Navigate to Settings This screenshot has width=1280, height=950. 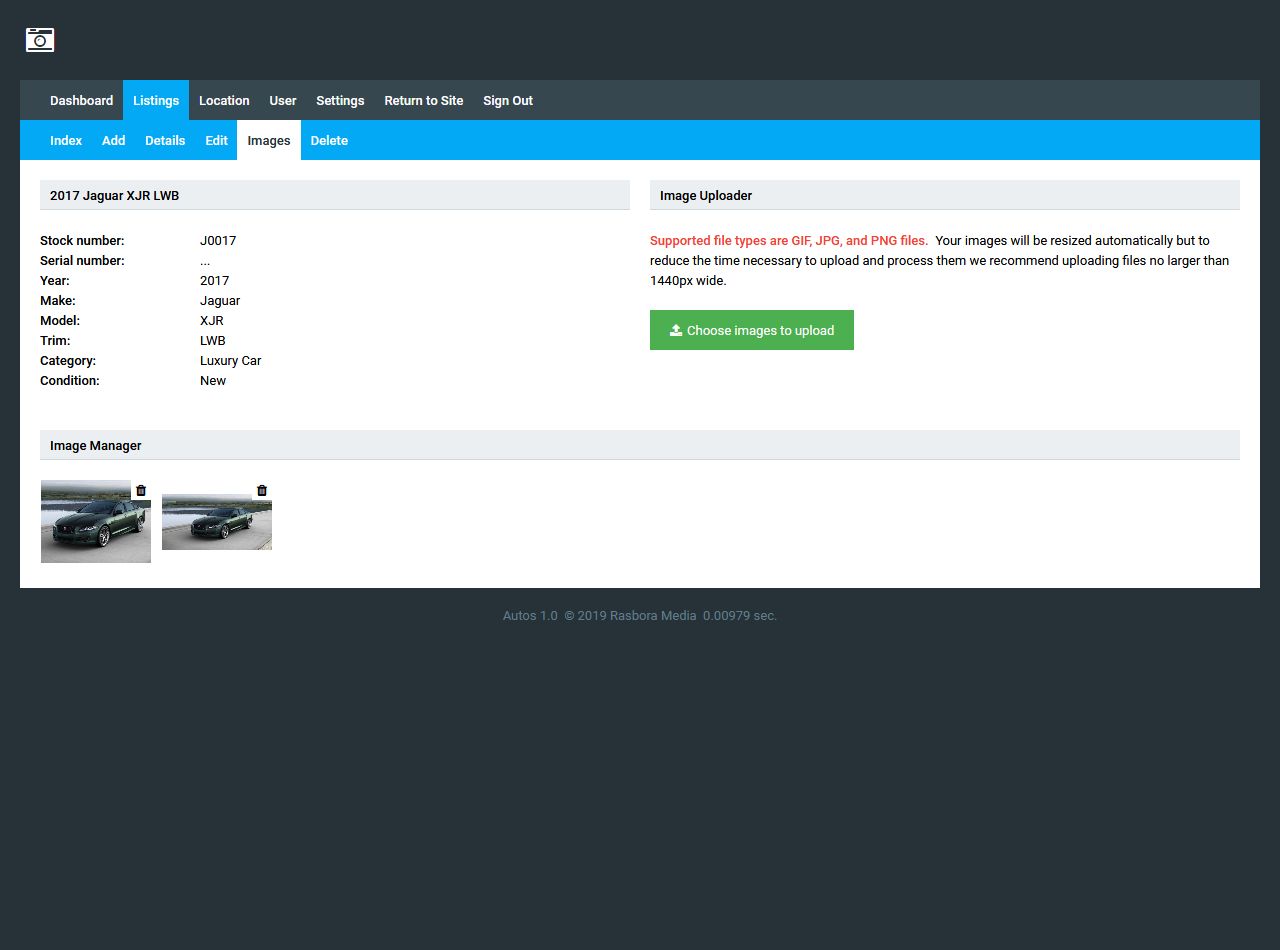coord(340,100)
